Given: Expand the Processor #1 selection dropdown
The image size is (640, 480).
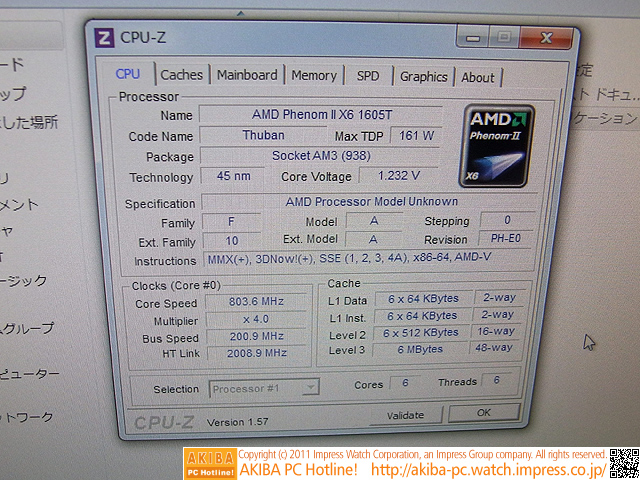Looking at the screenshot, I should click(264, 388).
